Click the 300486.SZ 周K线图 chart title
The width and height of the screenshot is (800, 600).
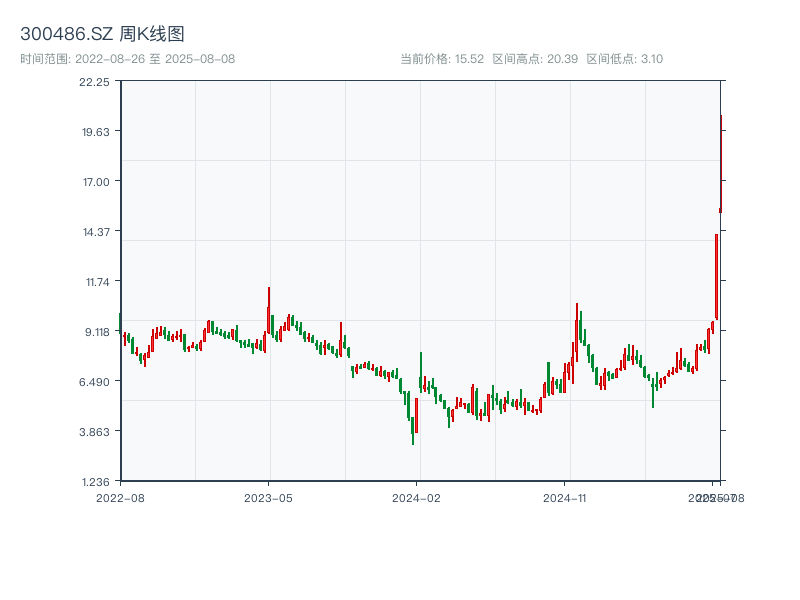(x=102, y=34)
